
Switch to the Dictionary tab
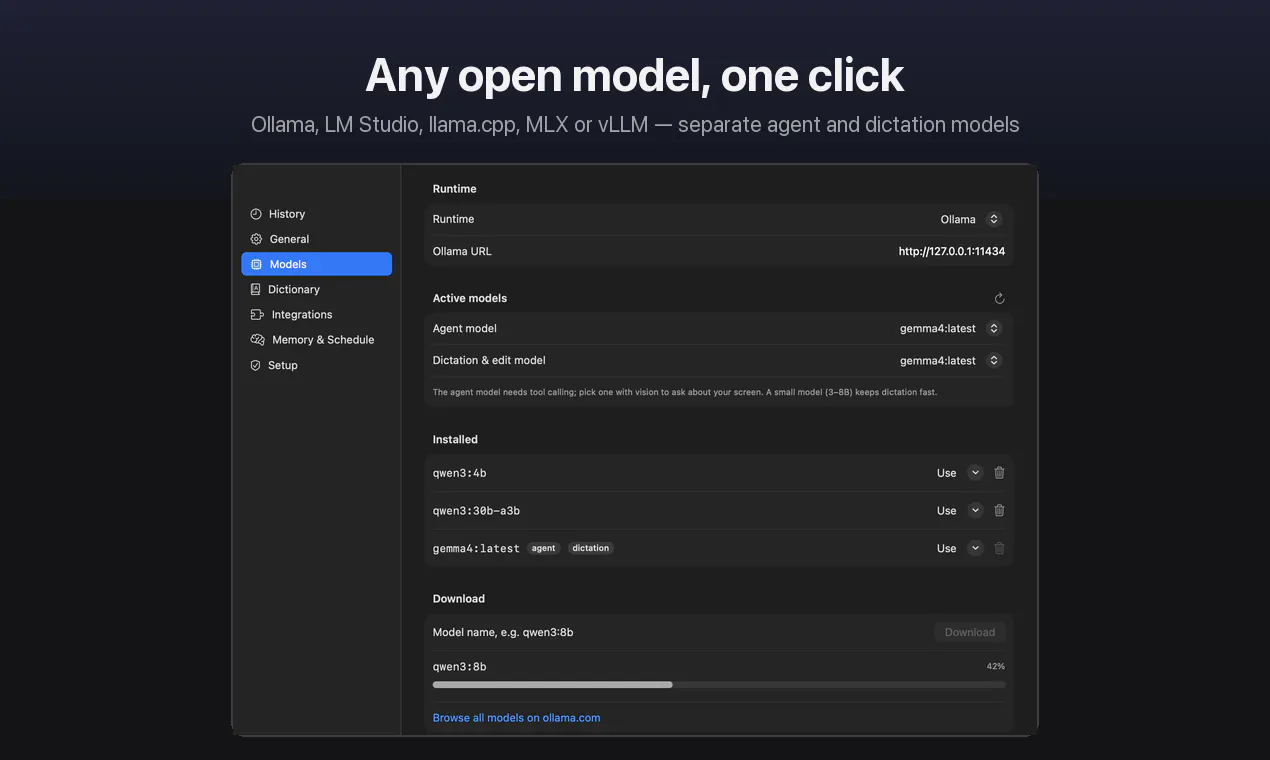(x=316, y=289)
